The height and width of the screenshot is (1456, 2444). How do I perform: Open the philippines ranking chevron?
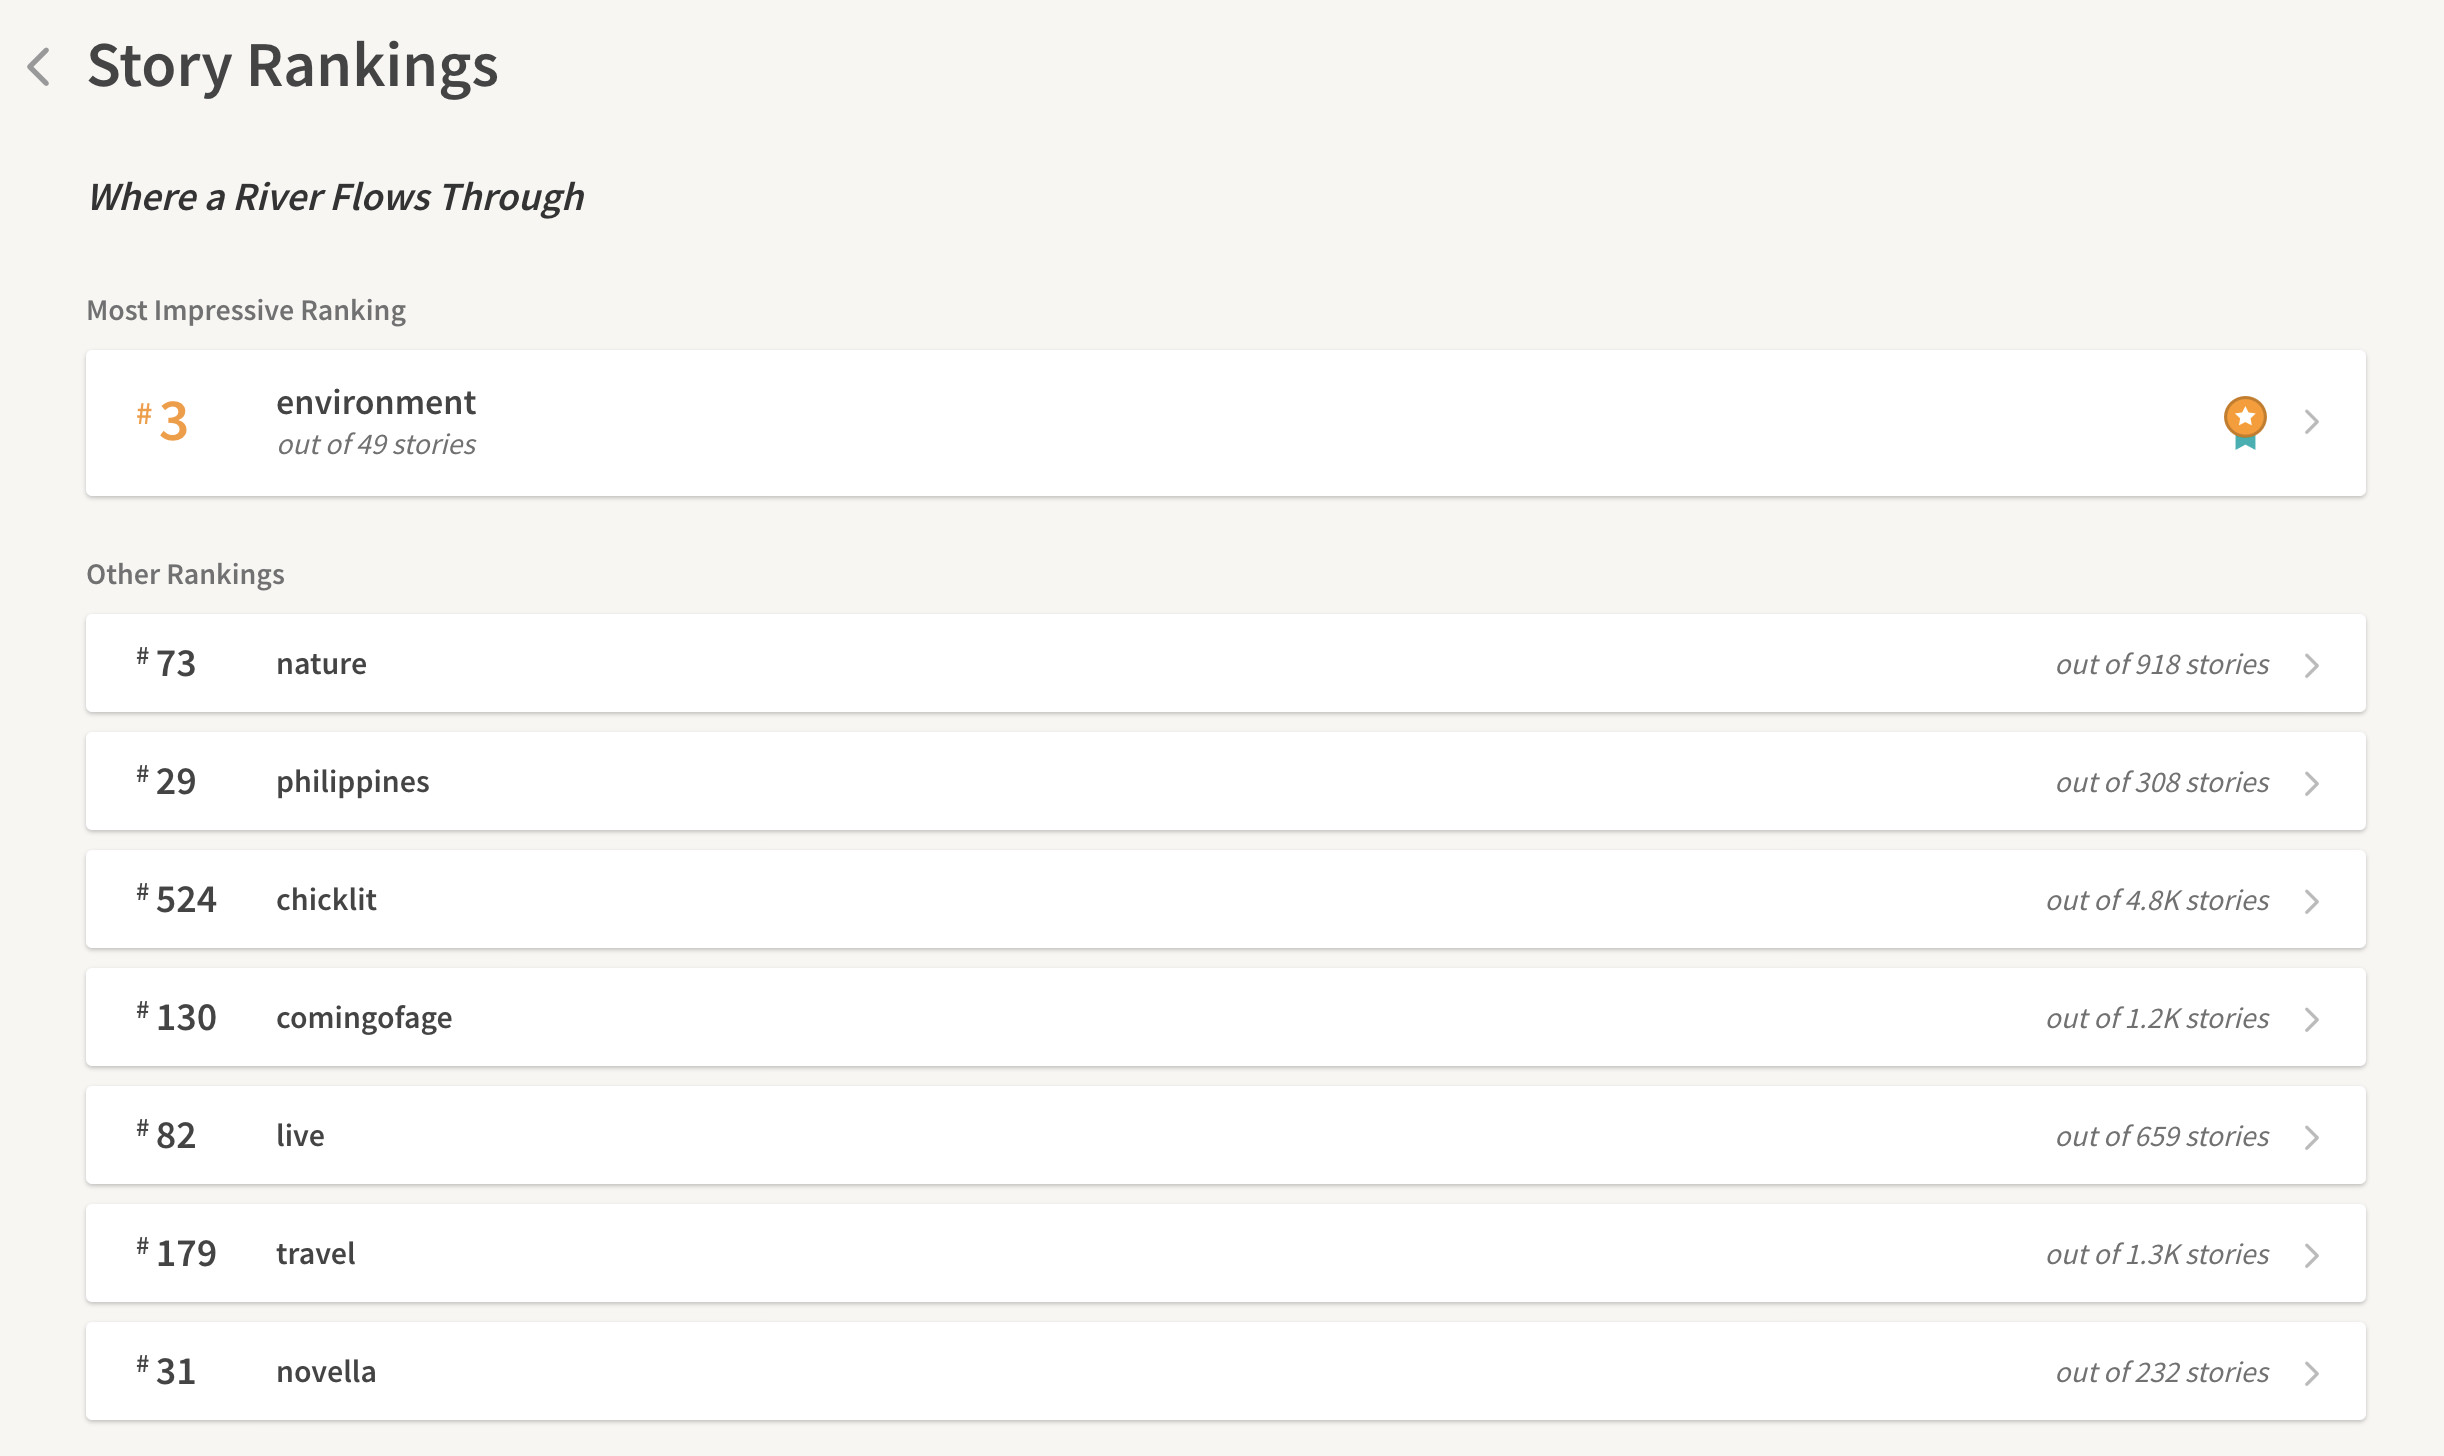click(x=2312, y=783)
